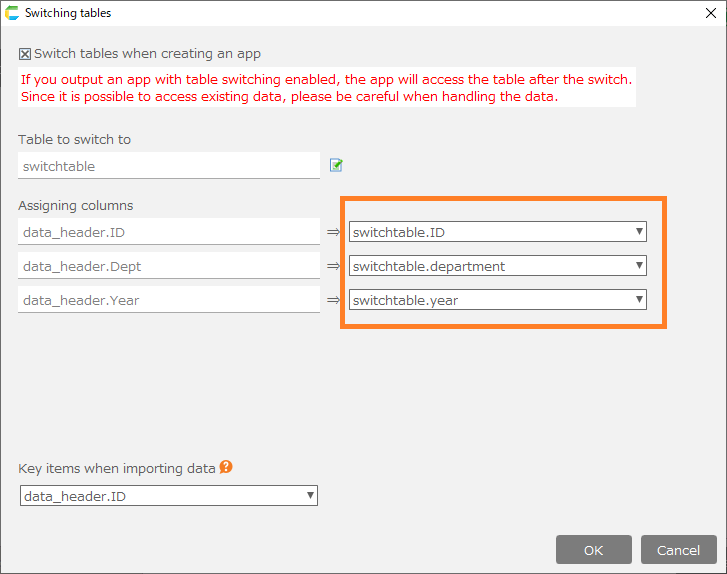Select the data_header.Year source column field
The image size is (727, 574).
pos(168,300)
